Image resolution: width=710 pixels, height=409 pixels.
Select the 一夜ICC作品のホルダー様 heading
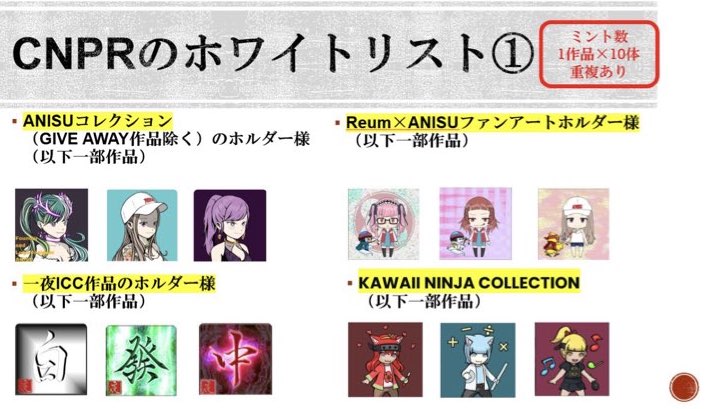click(119, 284)
